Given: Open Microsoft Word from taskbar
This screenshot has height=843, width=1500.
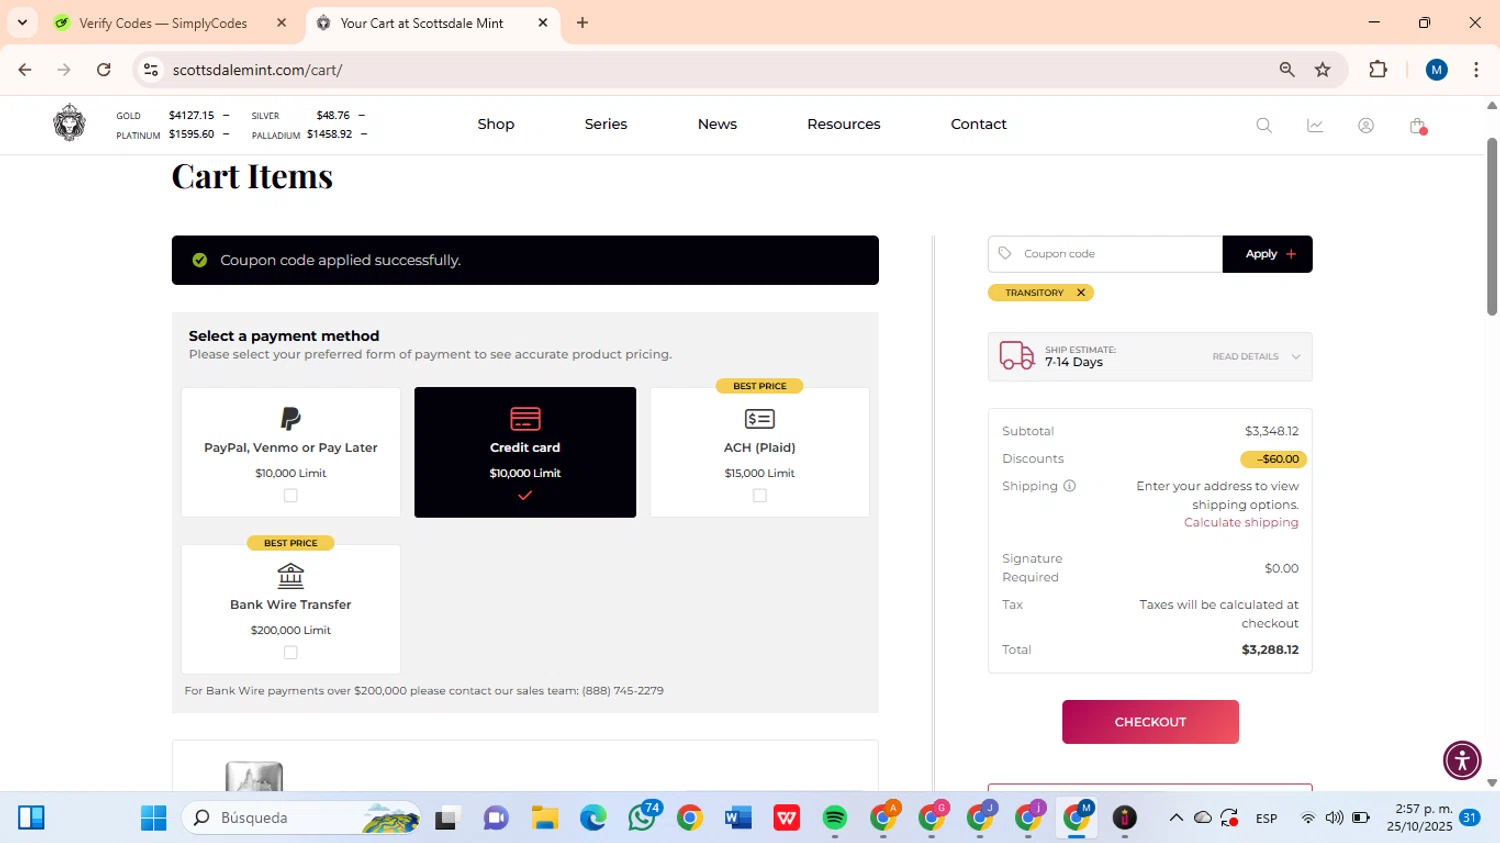Looking at the screenshot, I should pyautogui.click(x=738, y=818).
